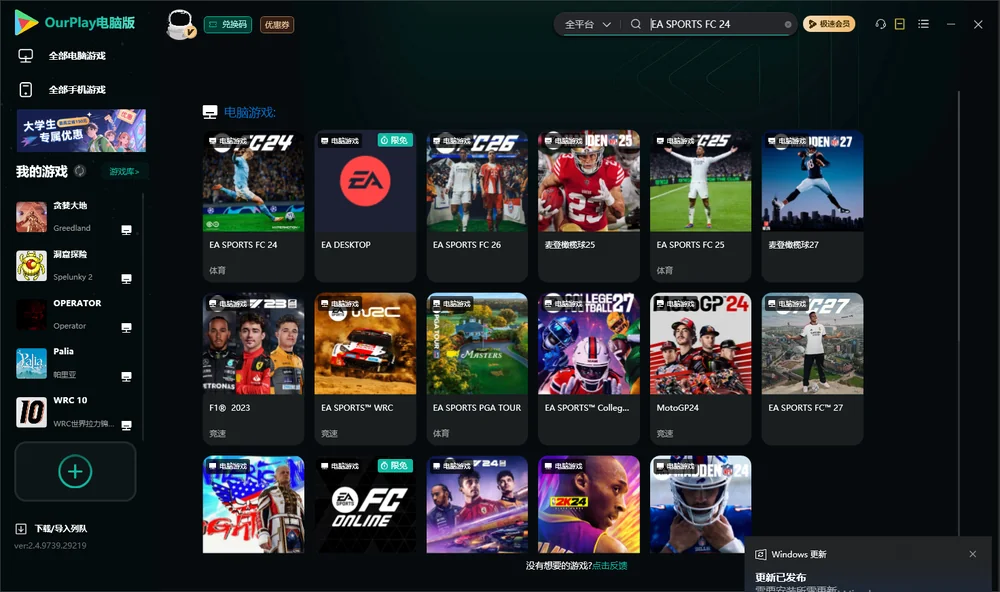Open the Madden 24 game card

[700, 504]
